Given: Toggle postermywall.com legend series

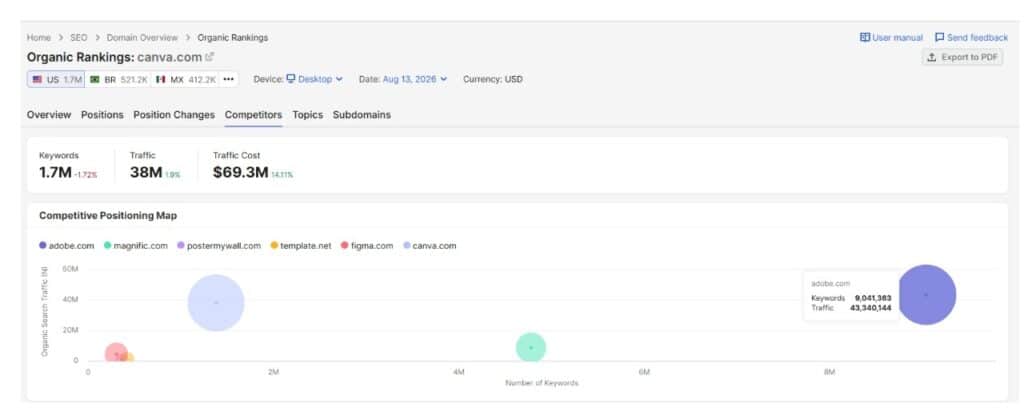Looking at the screenshot, I should click(219, 246).
